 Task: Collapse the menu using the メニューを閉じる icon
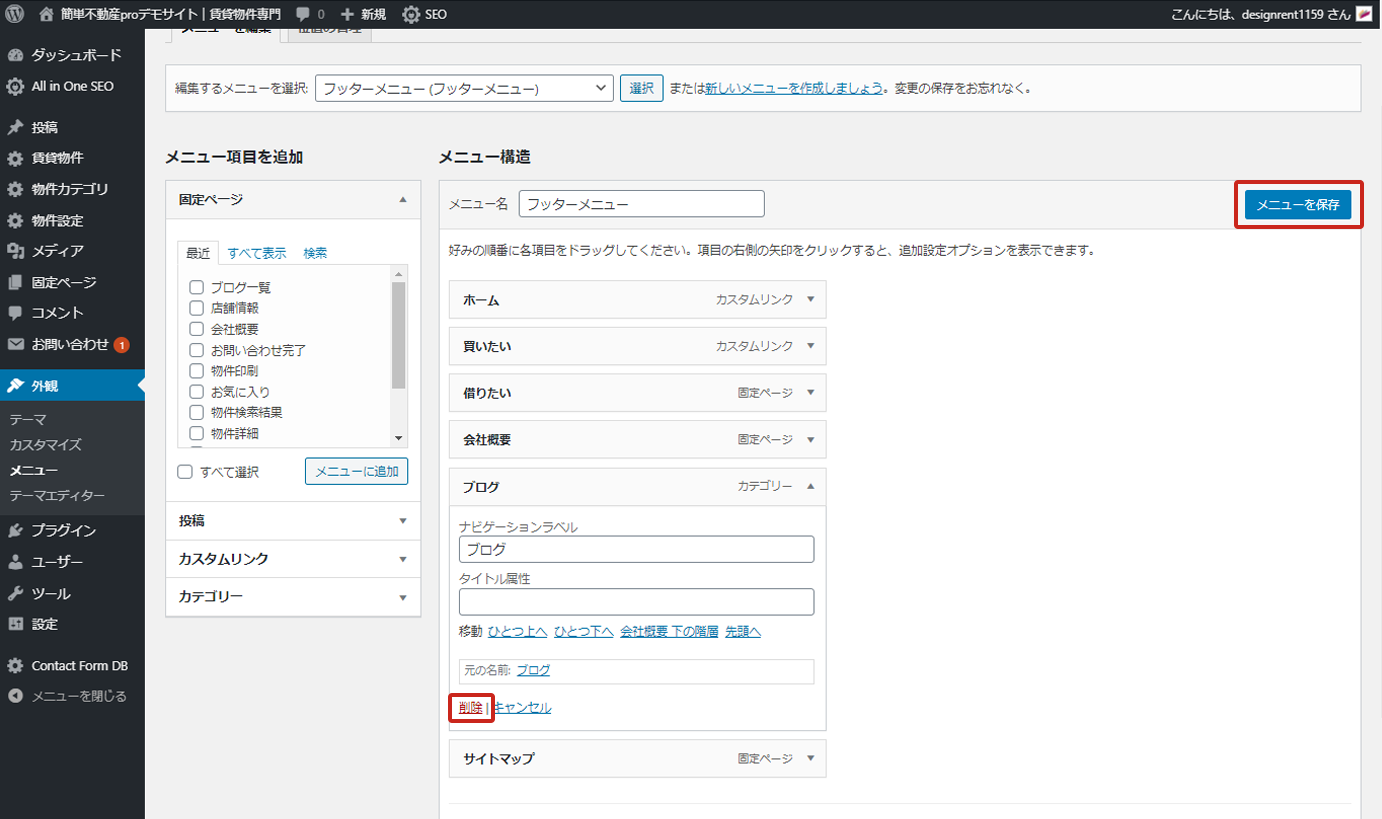coord(15,696)
